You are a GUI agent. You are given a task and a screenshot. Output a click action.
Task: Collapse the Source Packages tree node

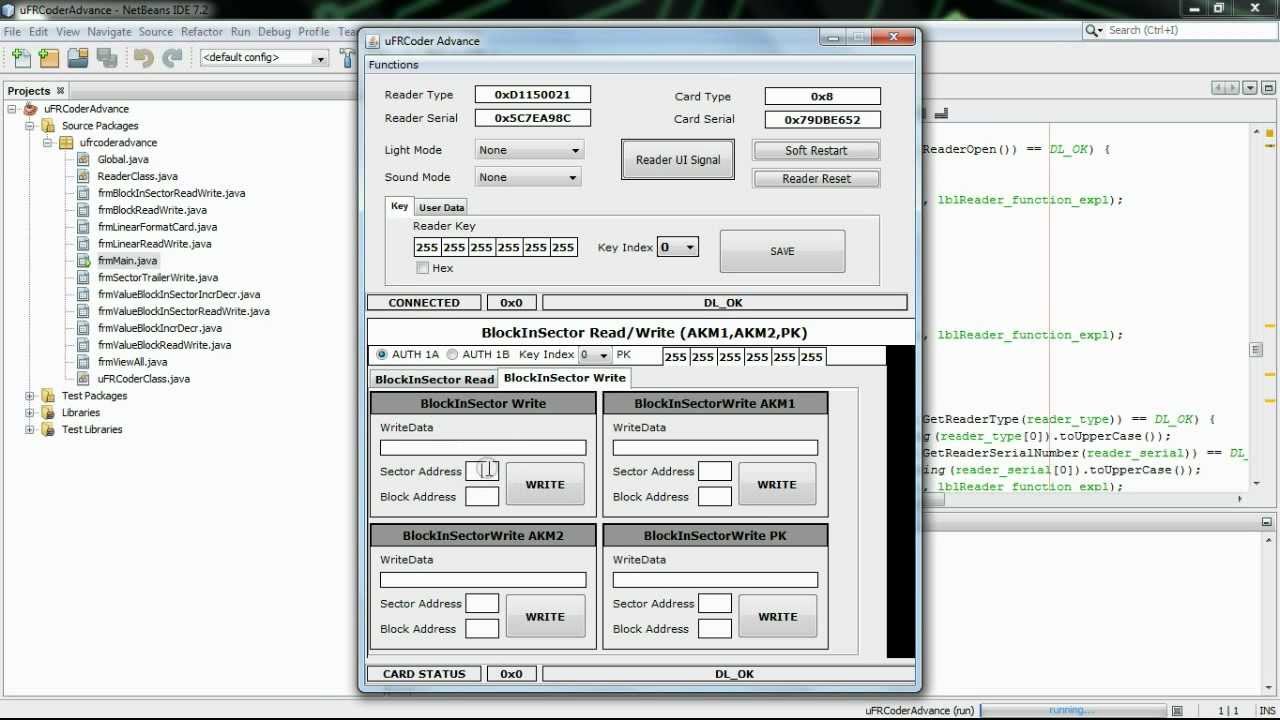point(30,126)
